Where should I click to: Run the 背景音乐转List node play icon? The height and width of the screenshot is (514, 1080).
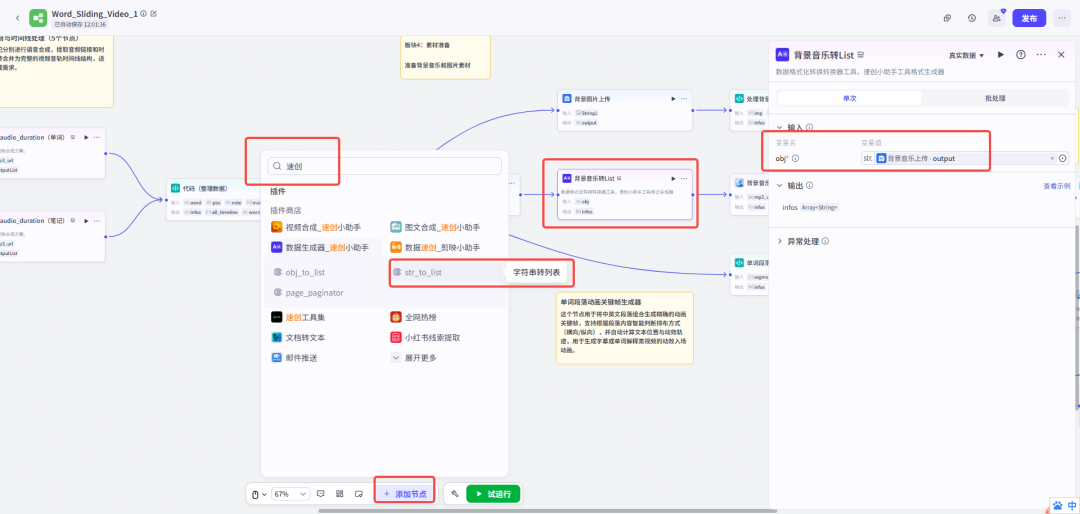pyautogui.click(x=673, y=178)
